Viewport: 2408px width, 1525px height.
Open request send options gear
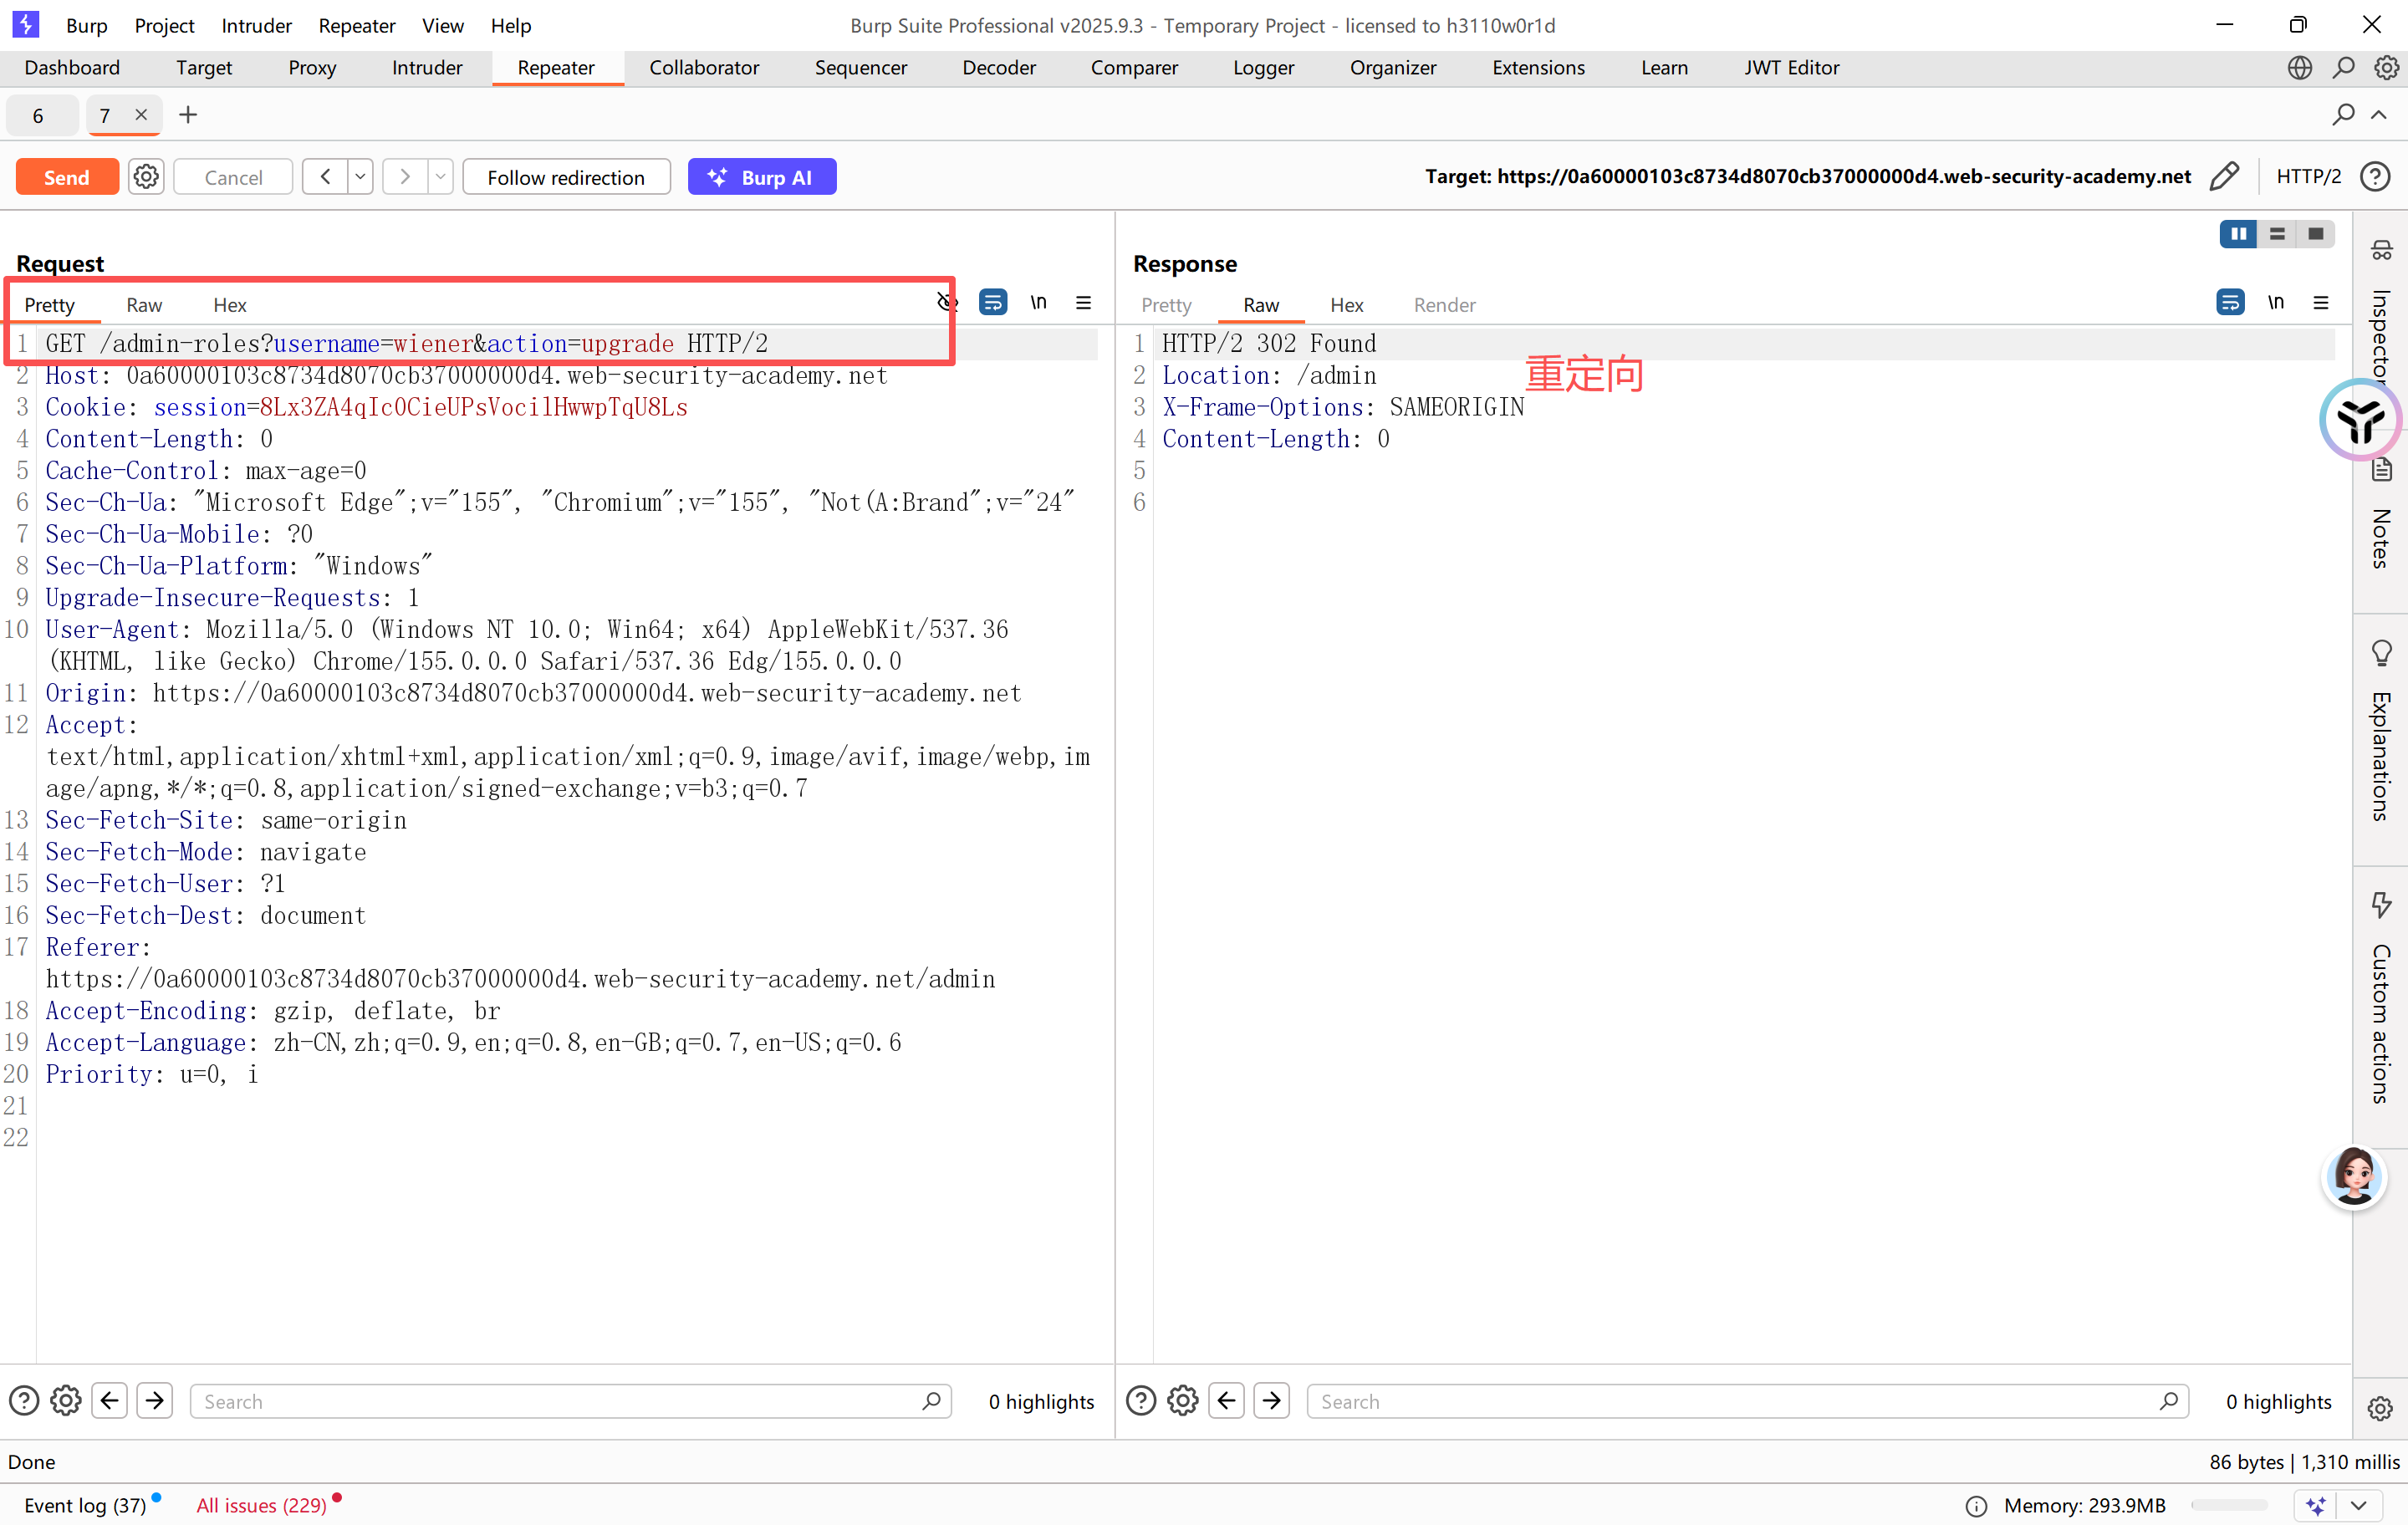pos(146,177)
